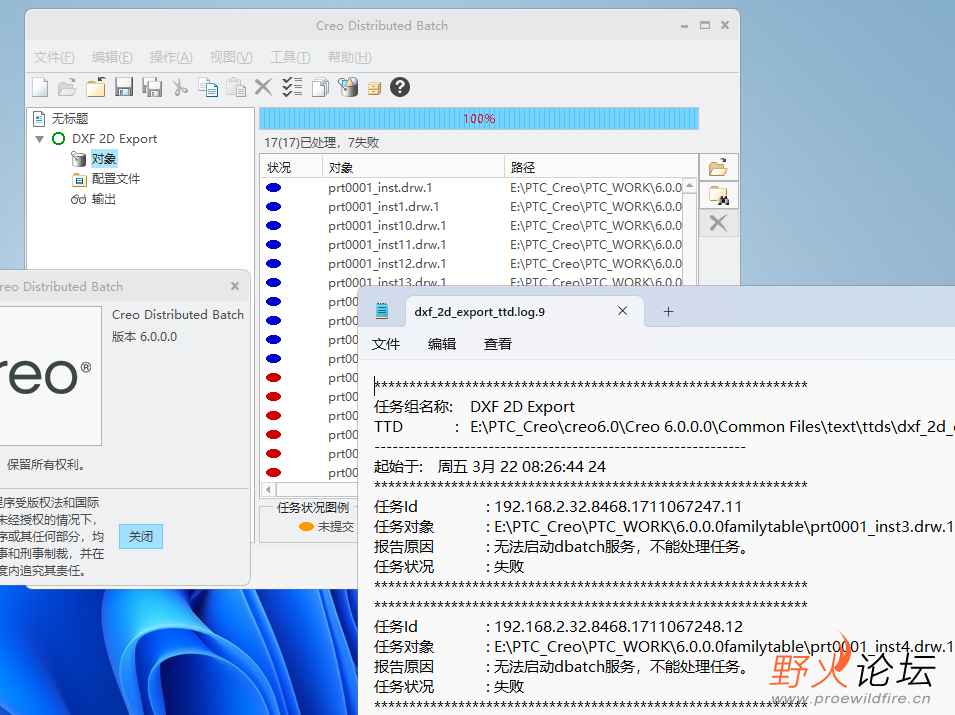Select the 对象 tree item
The width and height of the screenshot is (955, 715).
(x=104, y=159)
